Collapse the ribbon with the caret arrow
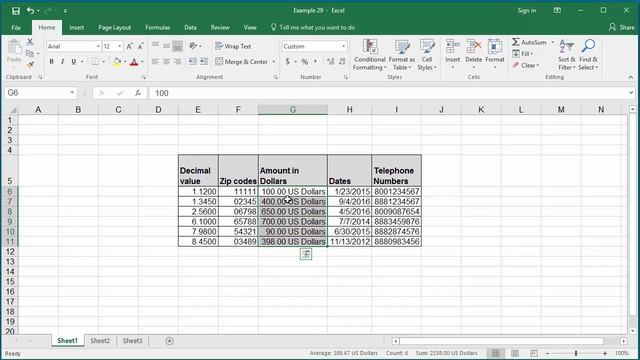 pyautogui.click(x=631, y=77)
